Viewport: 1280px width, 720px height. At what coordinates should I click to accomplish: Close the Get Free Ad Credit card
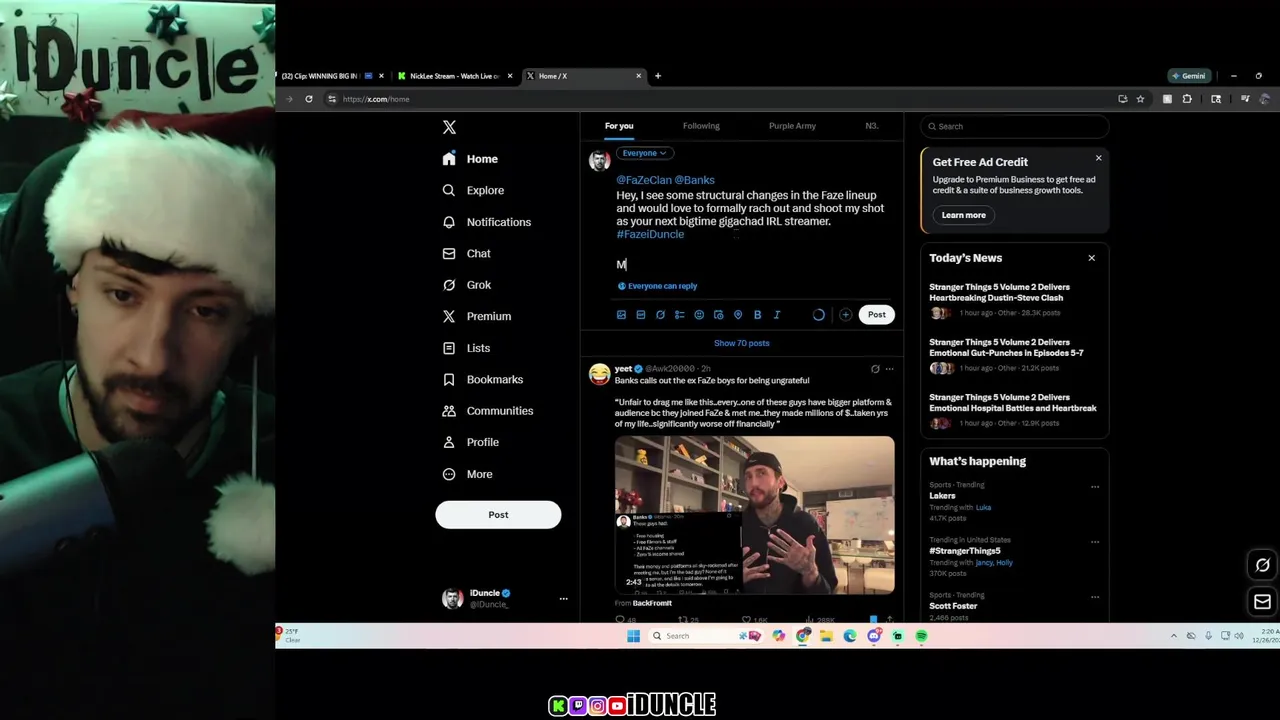(1098, 158)
